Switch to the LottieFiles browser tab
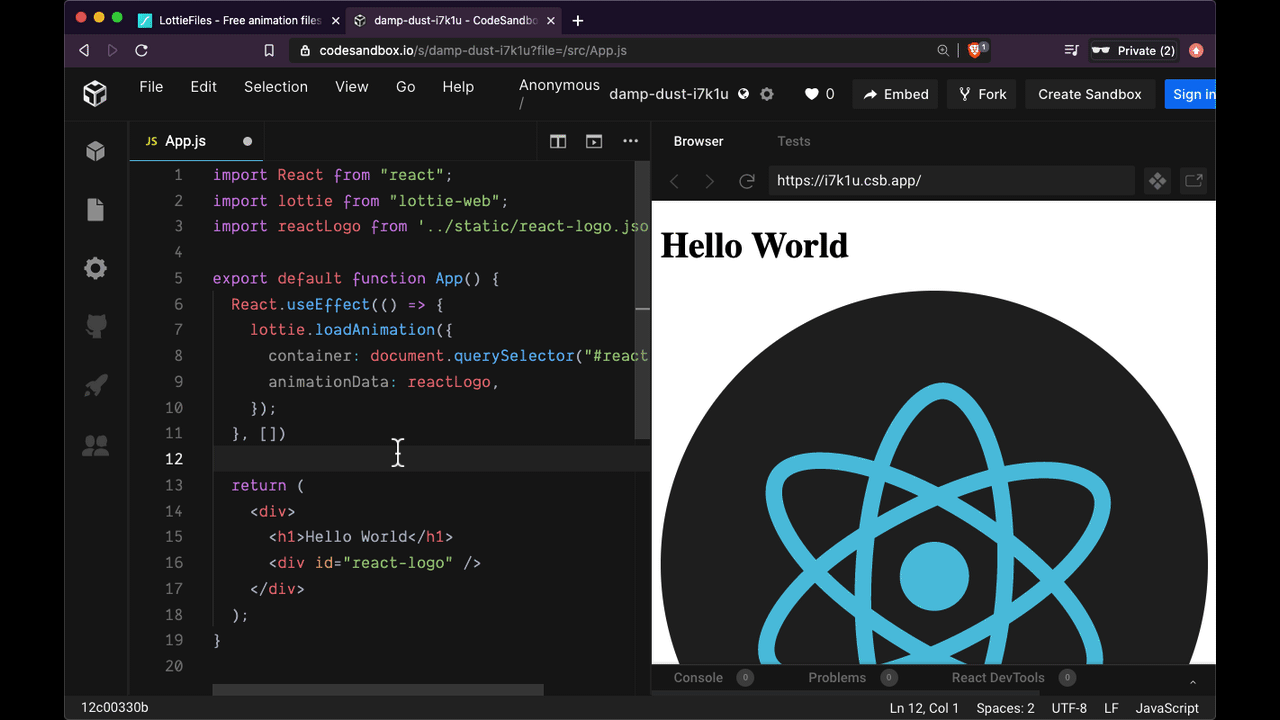The height and width of the screenshot is (720, 1280). point(237,20)
